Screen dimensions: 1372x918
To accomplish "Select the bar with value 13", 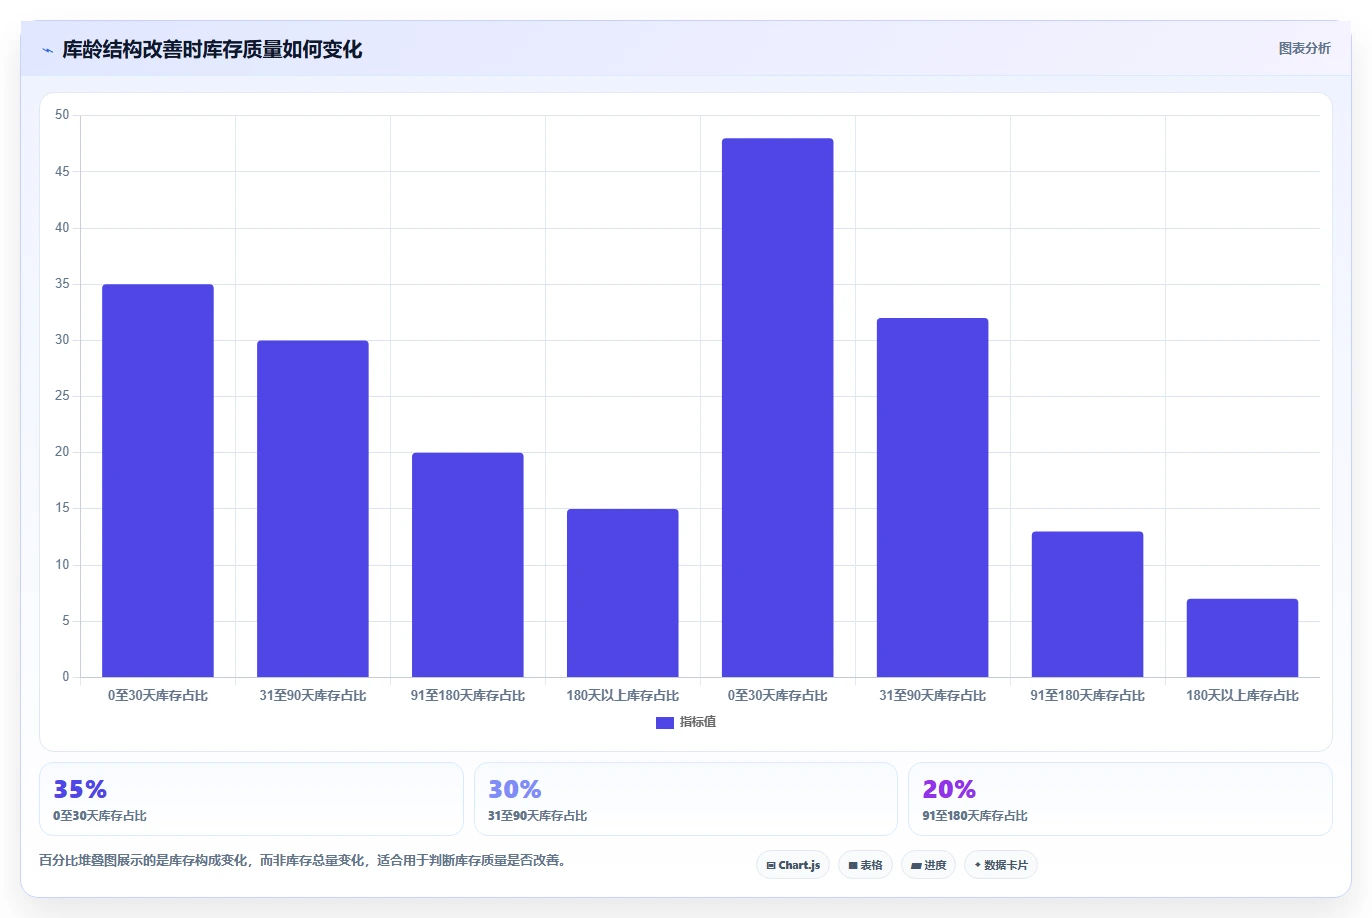I will click(1088, 604).
